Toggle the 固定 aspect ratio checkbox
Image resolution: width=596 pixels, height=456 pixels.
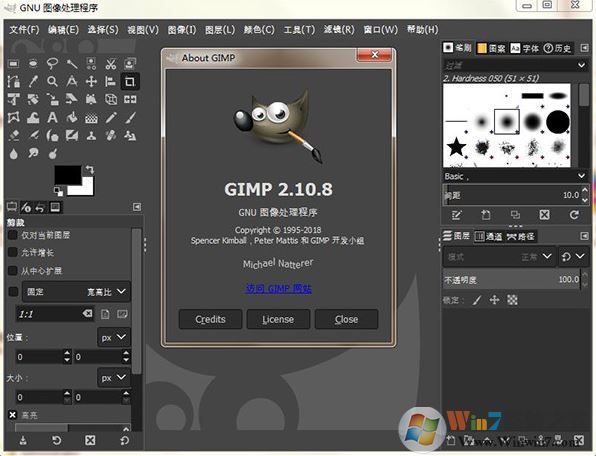[13, 291]
